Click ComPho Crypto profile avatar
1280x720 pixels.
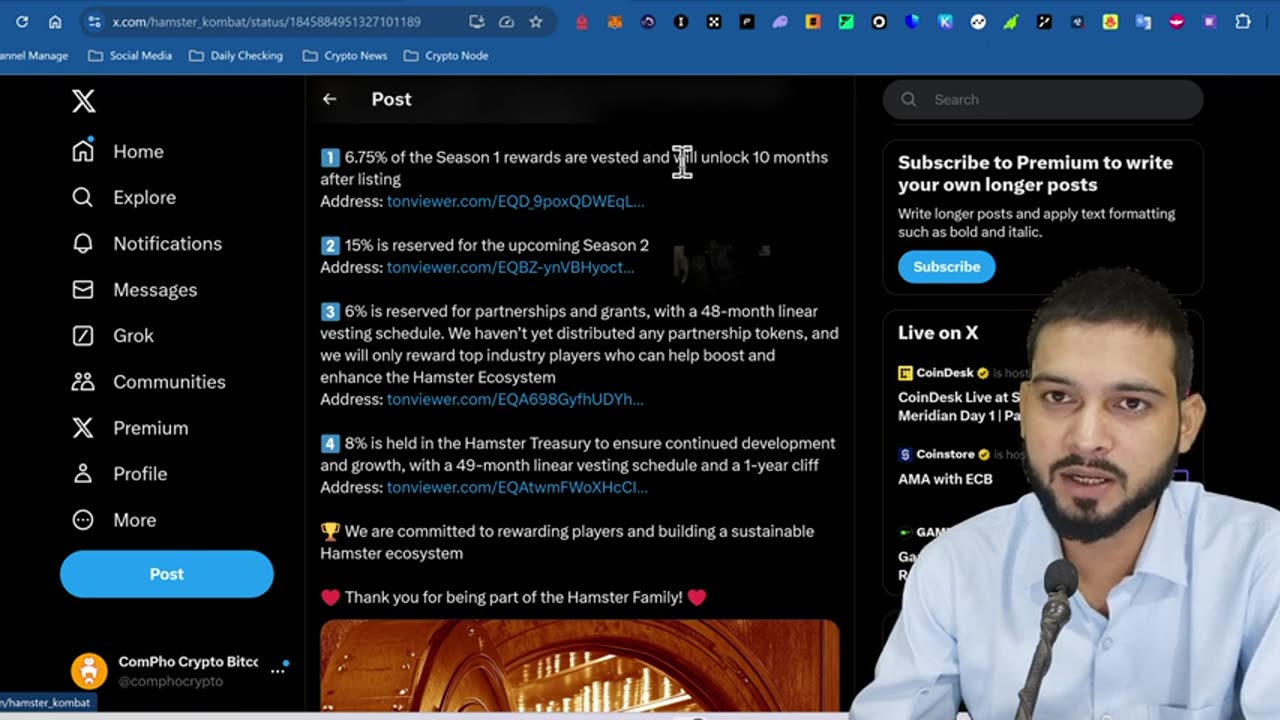pyautogui.click(x=89, y=671)
